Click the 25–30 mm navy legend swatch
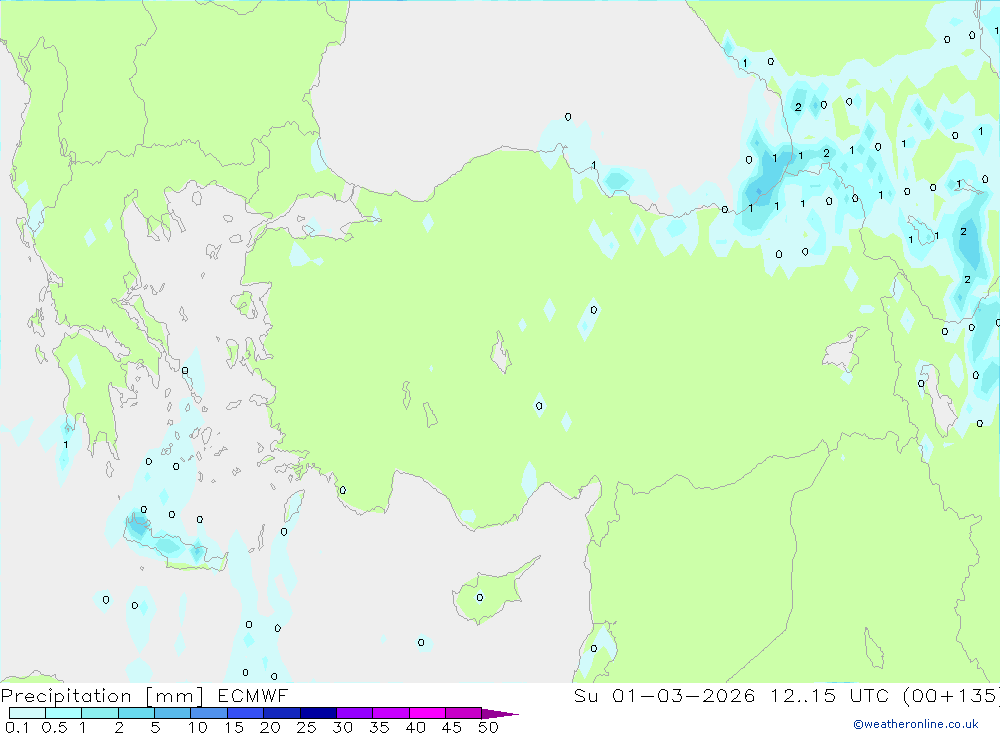This screenshot has width=1000, height=733. 318,713
